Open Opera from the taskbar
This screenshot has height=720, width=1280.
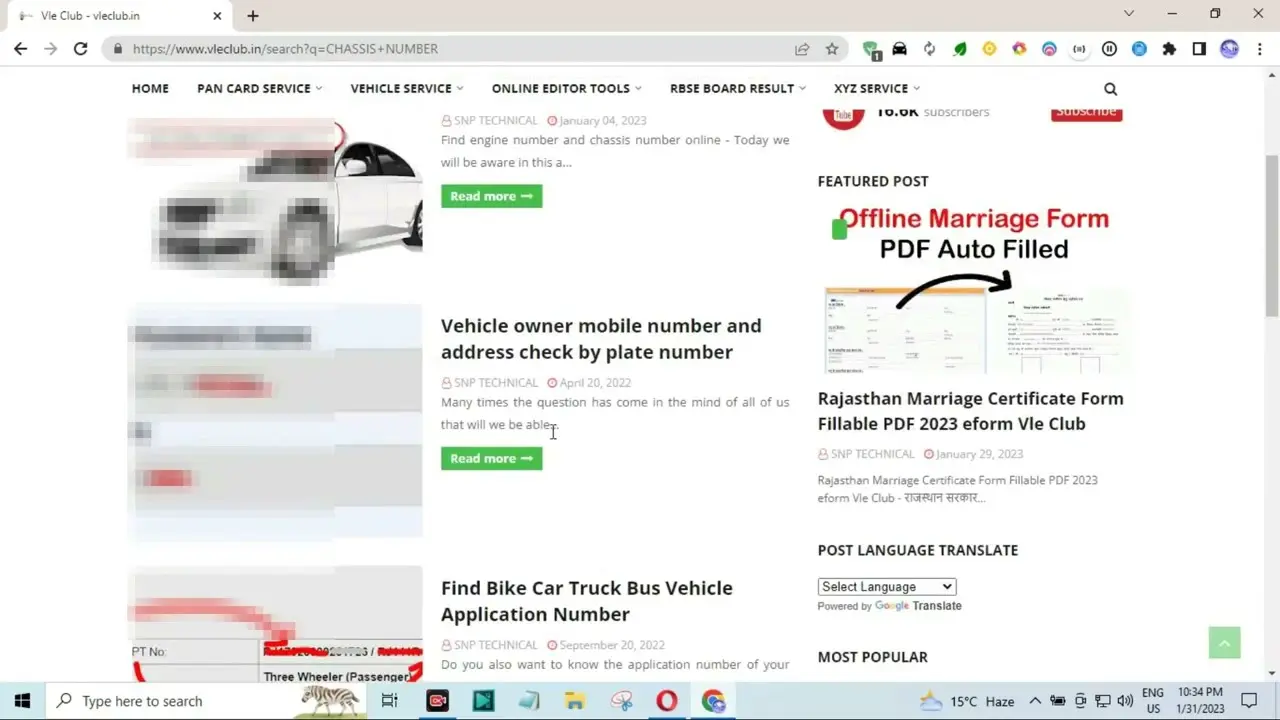coord(666,701)
